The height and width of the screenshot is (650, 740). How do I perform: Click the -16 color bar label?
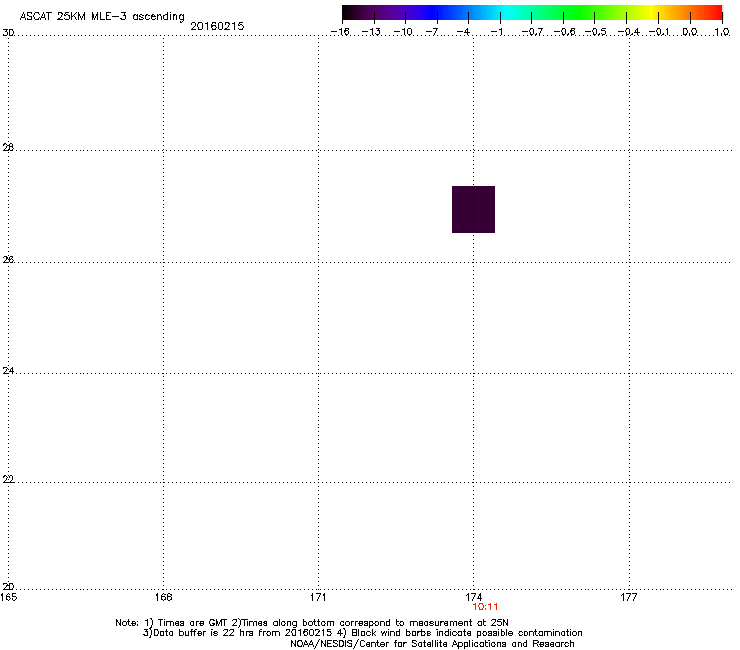click(340, 32)
